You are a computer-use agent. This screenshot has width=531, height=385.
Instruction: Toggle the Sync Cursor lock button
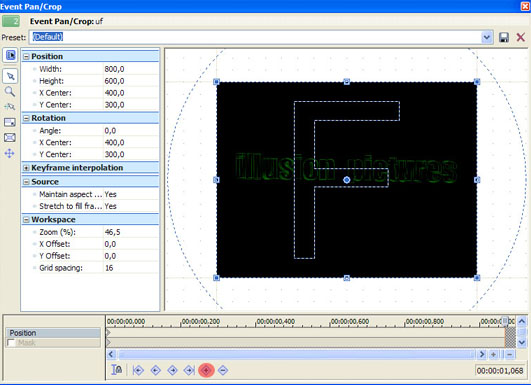point(117,370)
